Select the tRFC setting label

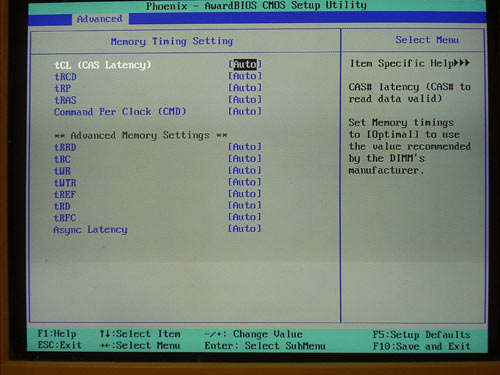(65, 218)
